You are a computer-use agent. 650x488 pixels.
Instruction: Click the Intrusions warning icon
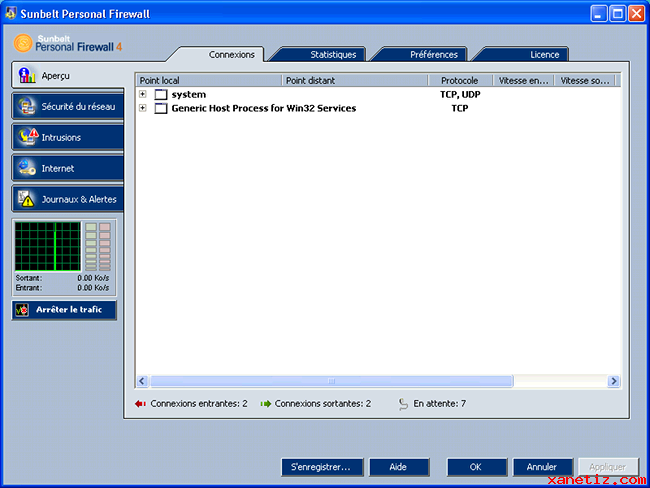[x=28, y=137]
